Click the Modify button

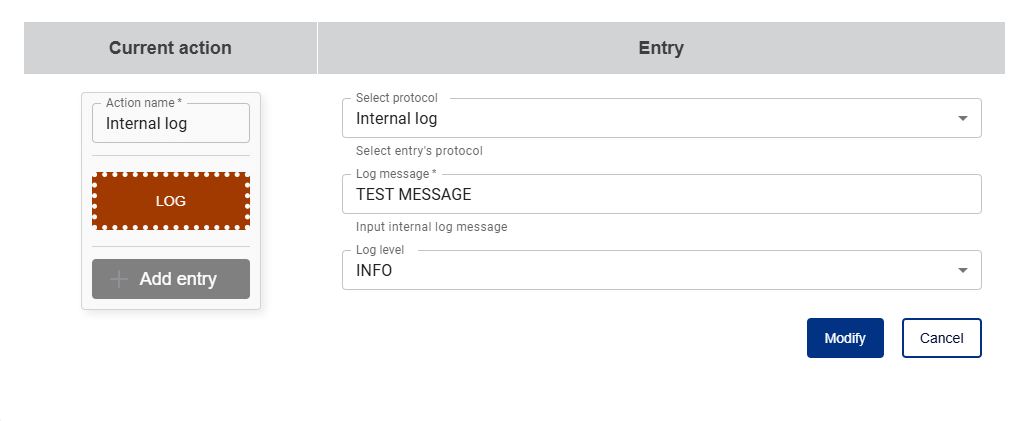845,338
